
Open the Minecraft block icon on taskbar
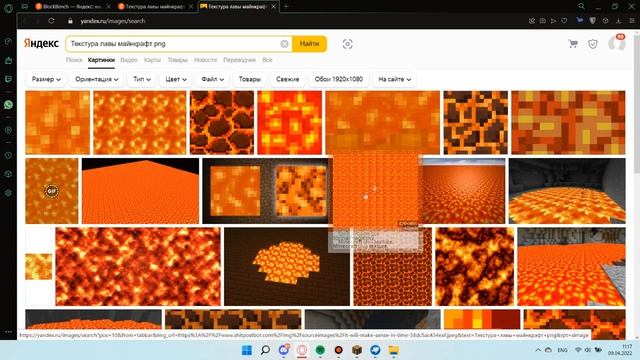point(357,350)
